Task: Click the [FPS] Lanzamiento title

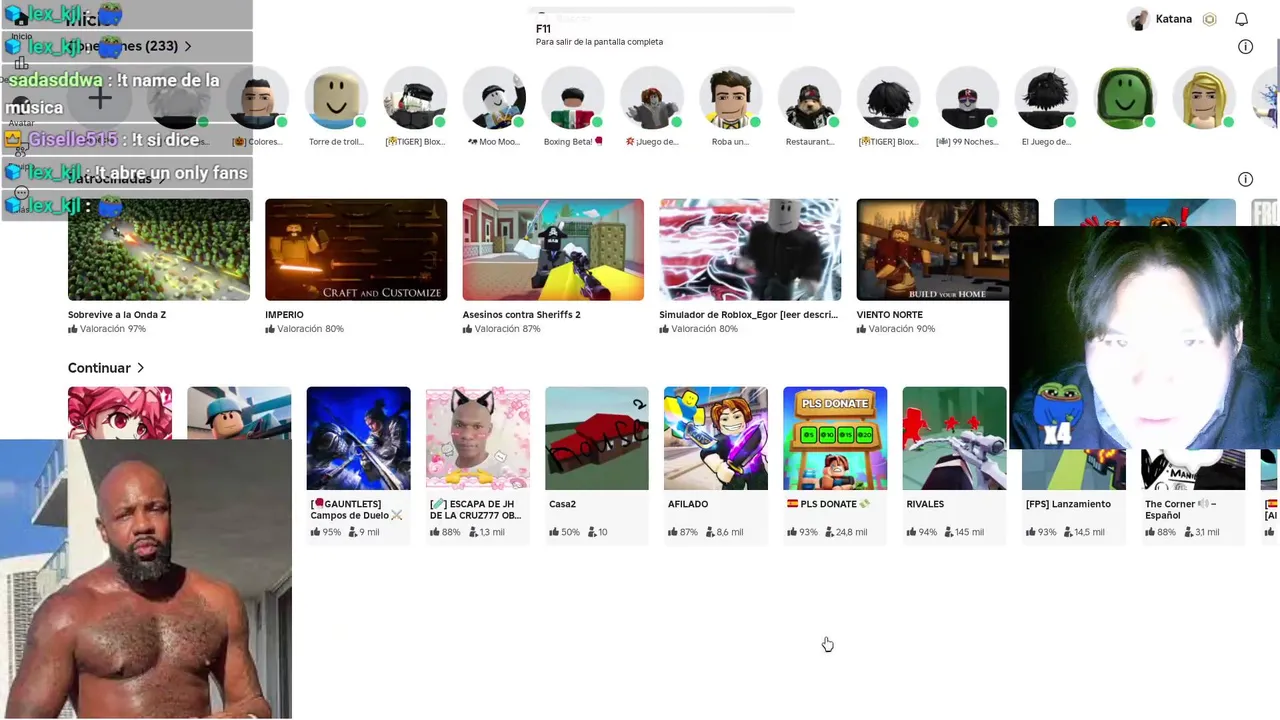Action: [x=1068, y=504]
